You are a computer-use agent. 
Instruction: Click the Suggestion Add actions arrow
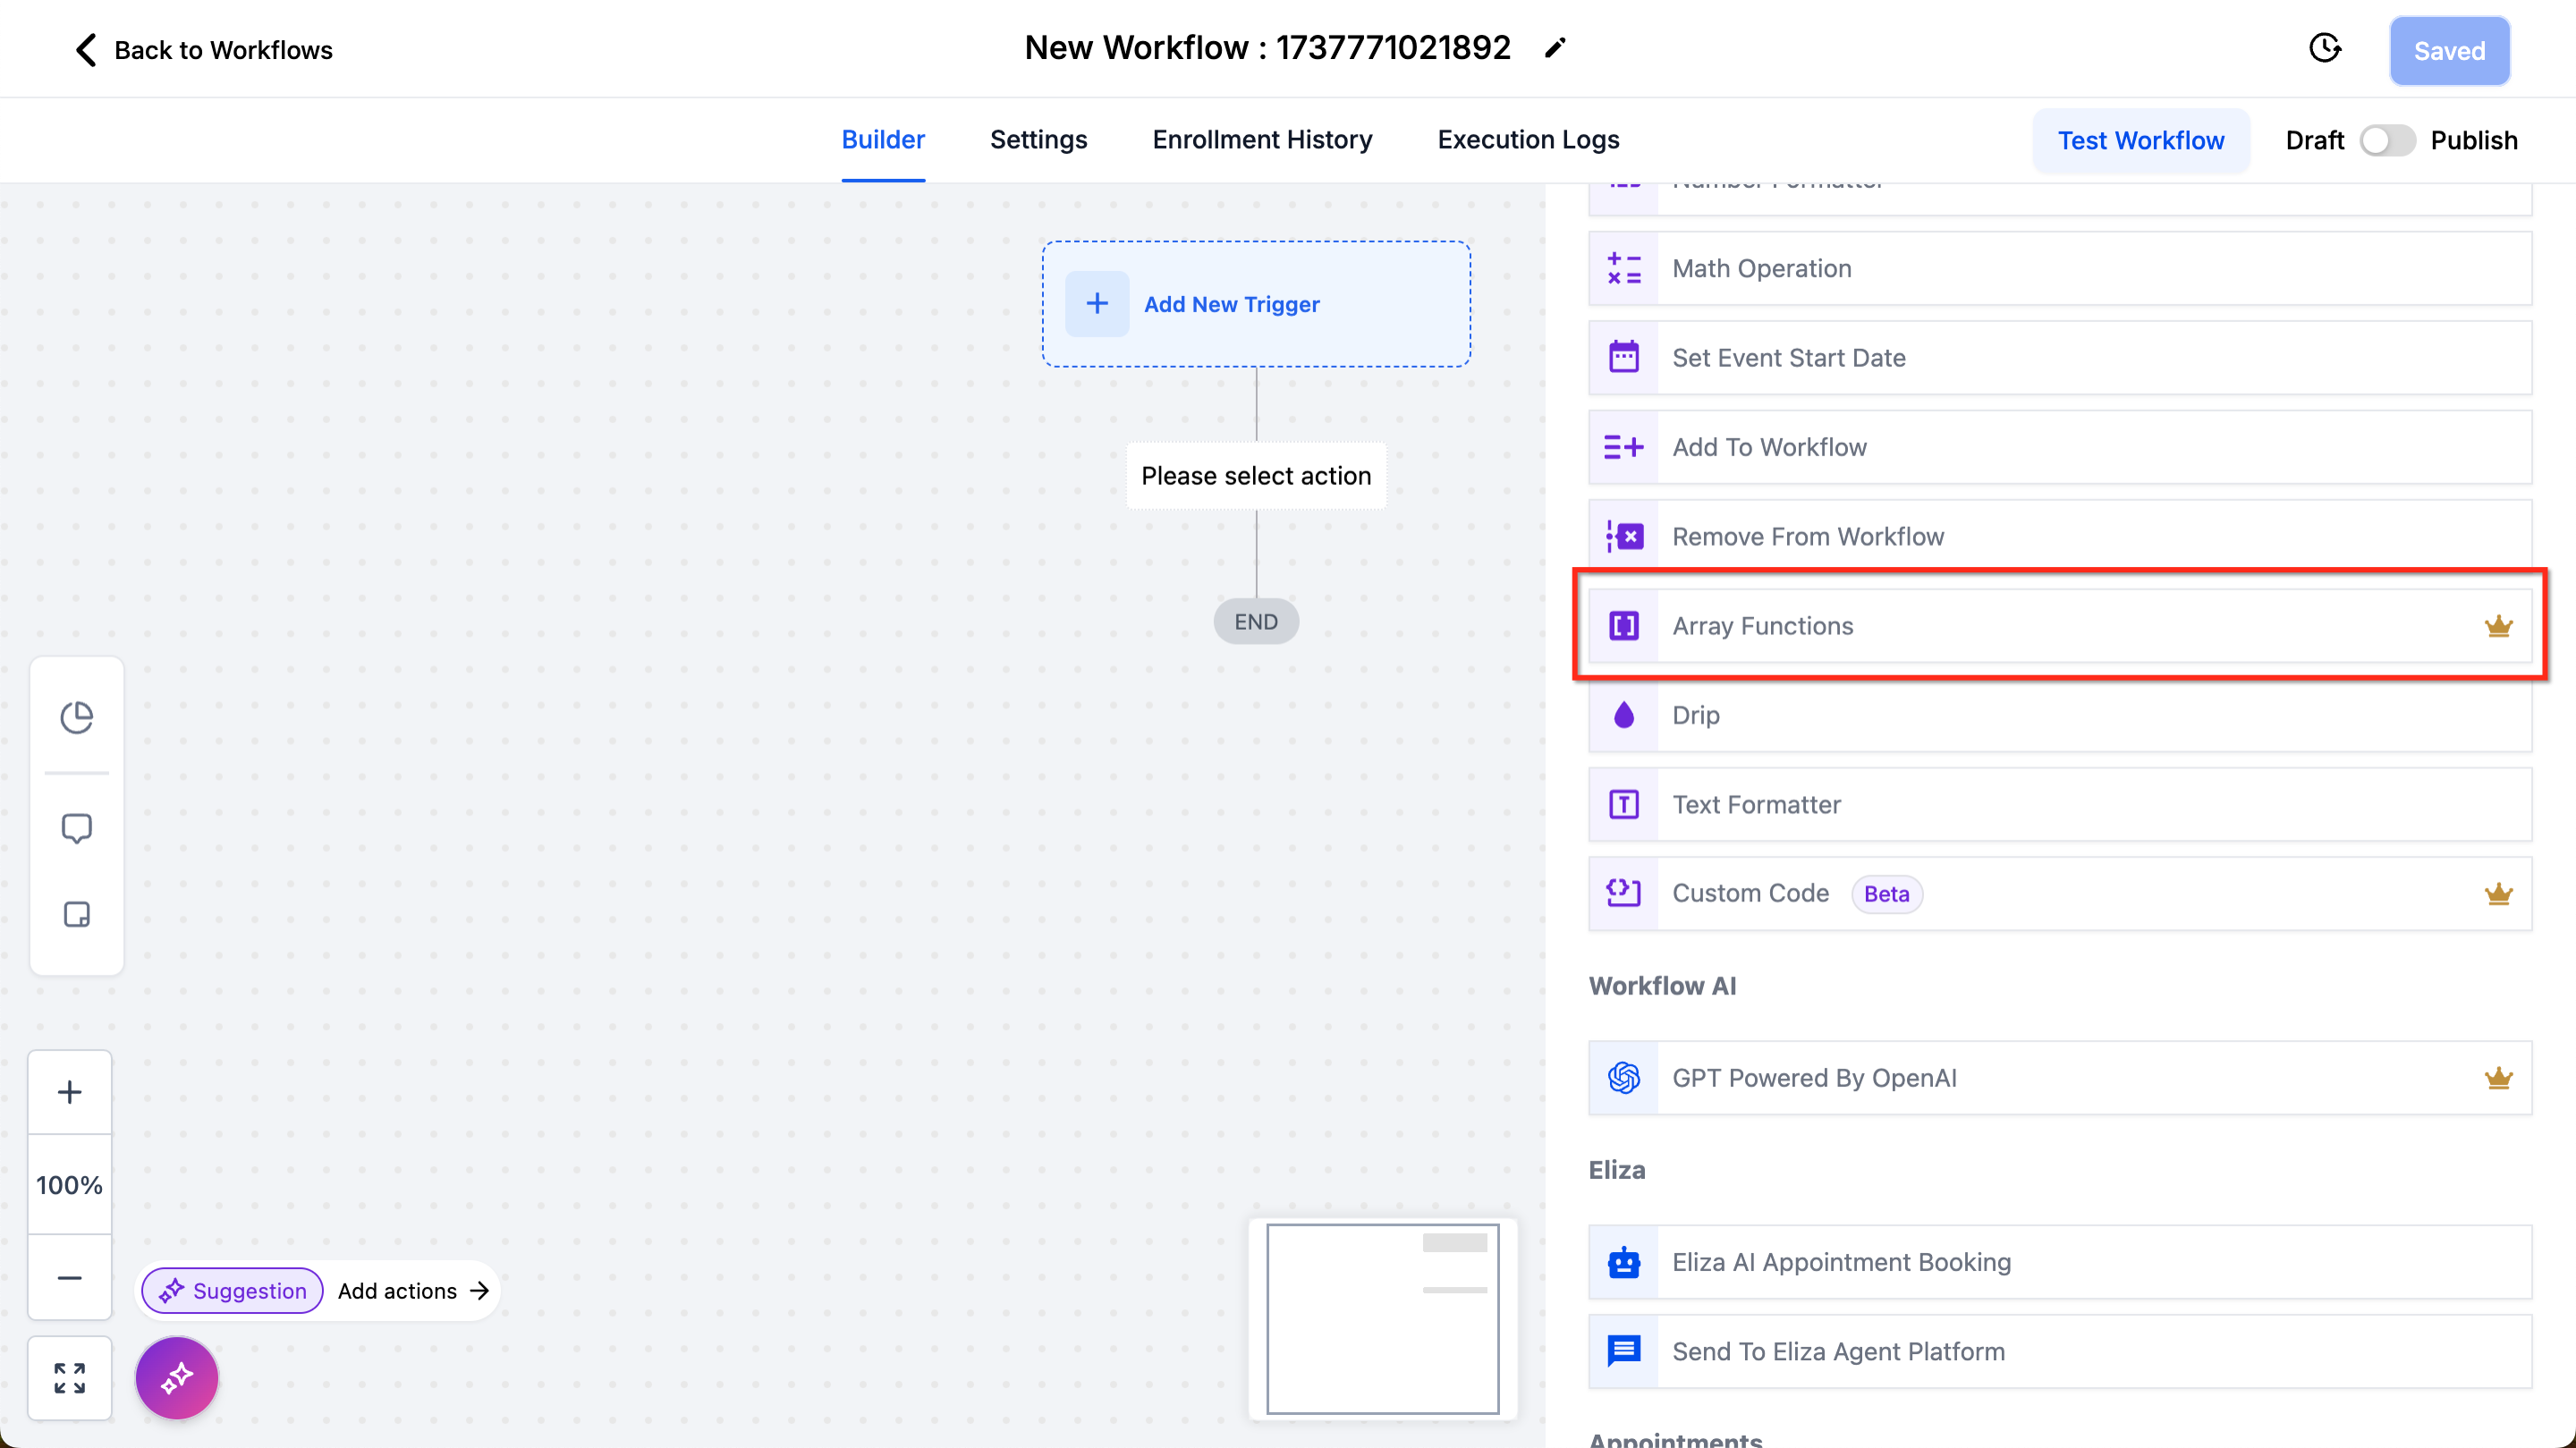click(479, 1290)
